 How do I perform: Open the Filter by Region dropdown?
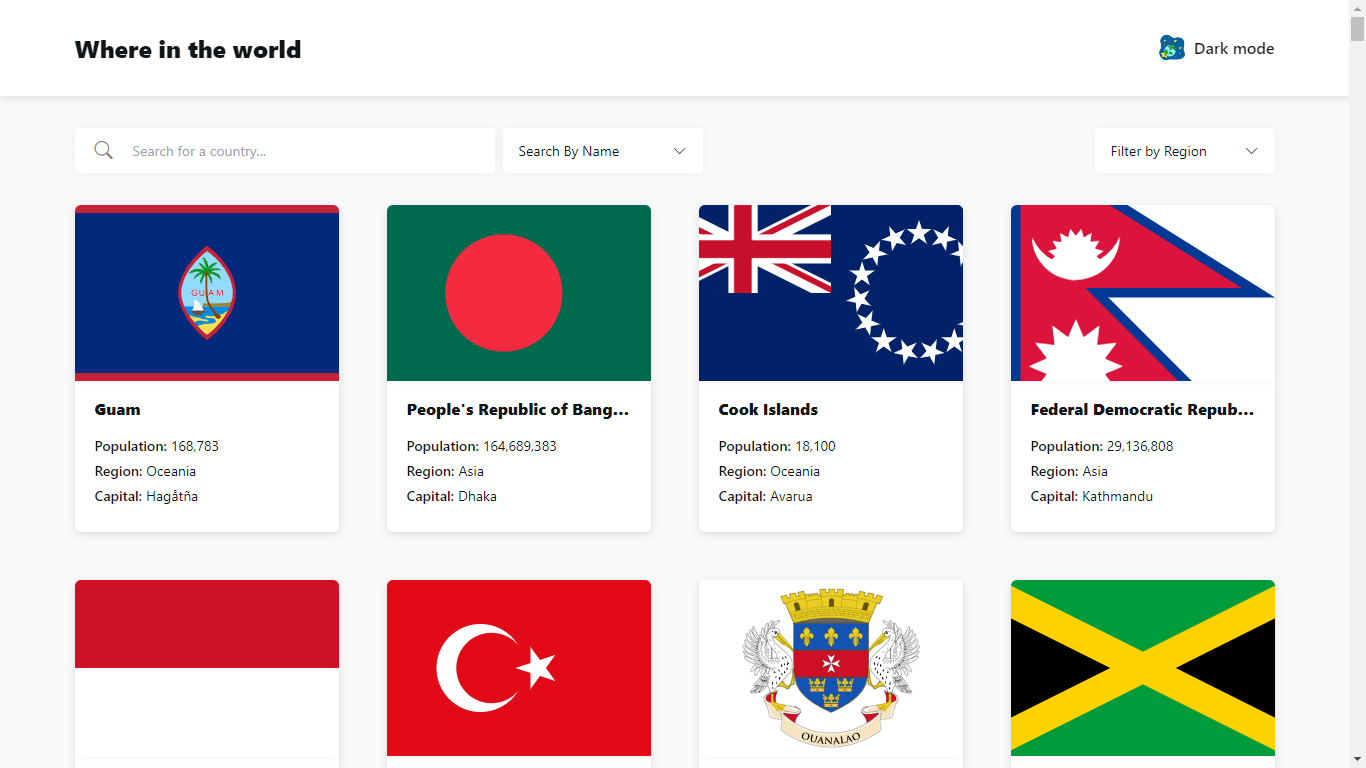point(1184,150)
